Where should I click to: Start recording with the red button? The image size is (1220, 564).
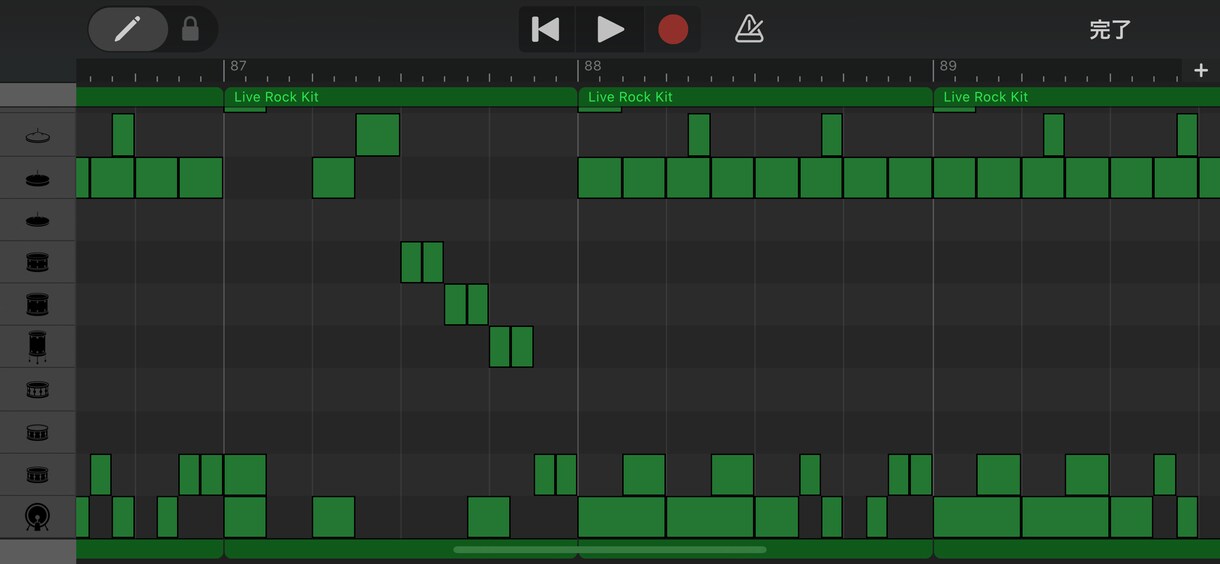(673, 29)
